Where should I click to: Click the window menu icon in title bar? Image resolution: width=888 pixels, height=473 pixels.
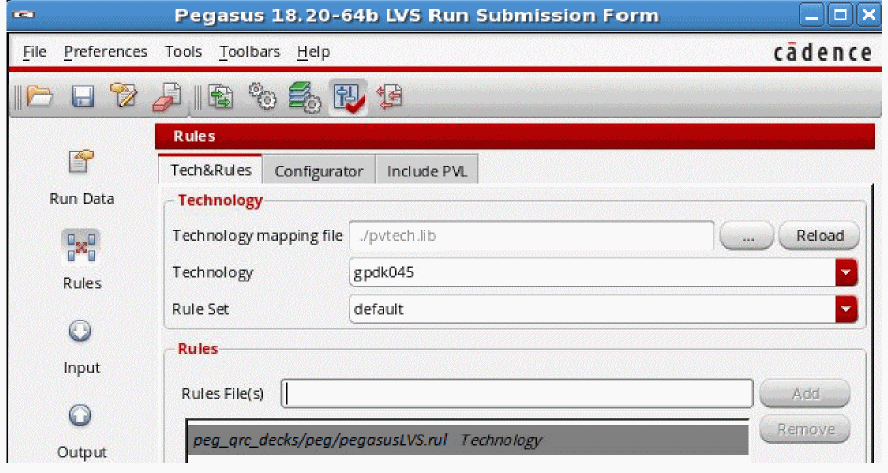24,15
